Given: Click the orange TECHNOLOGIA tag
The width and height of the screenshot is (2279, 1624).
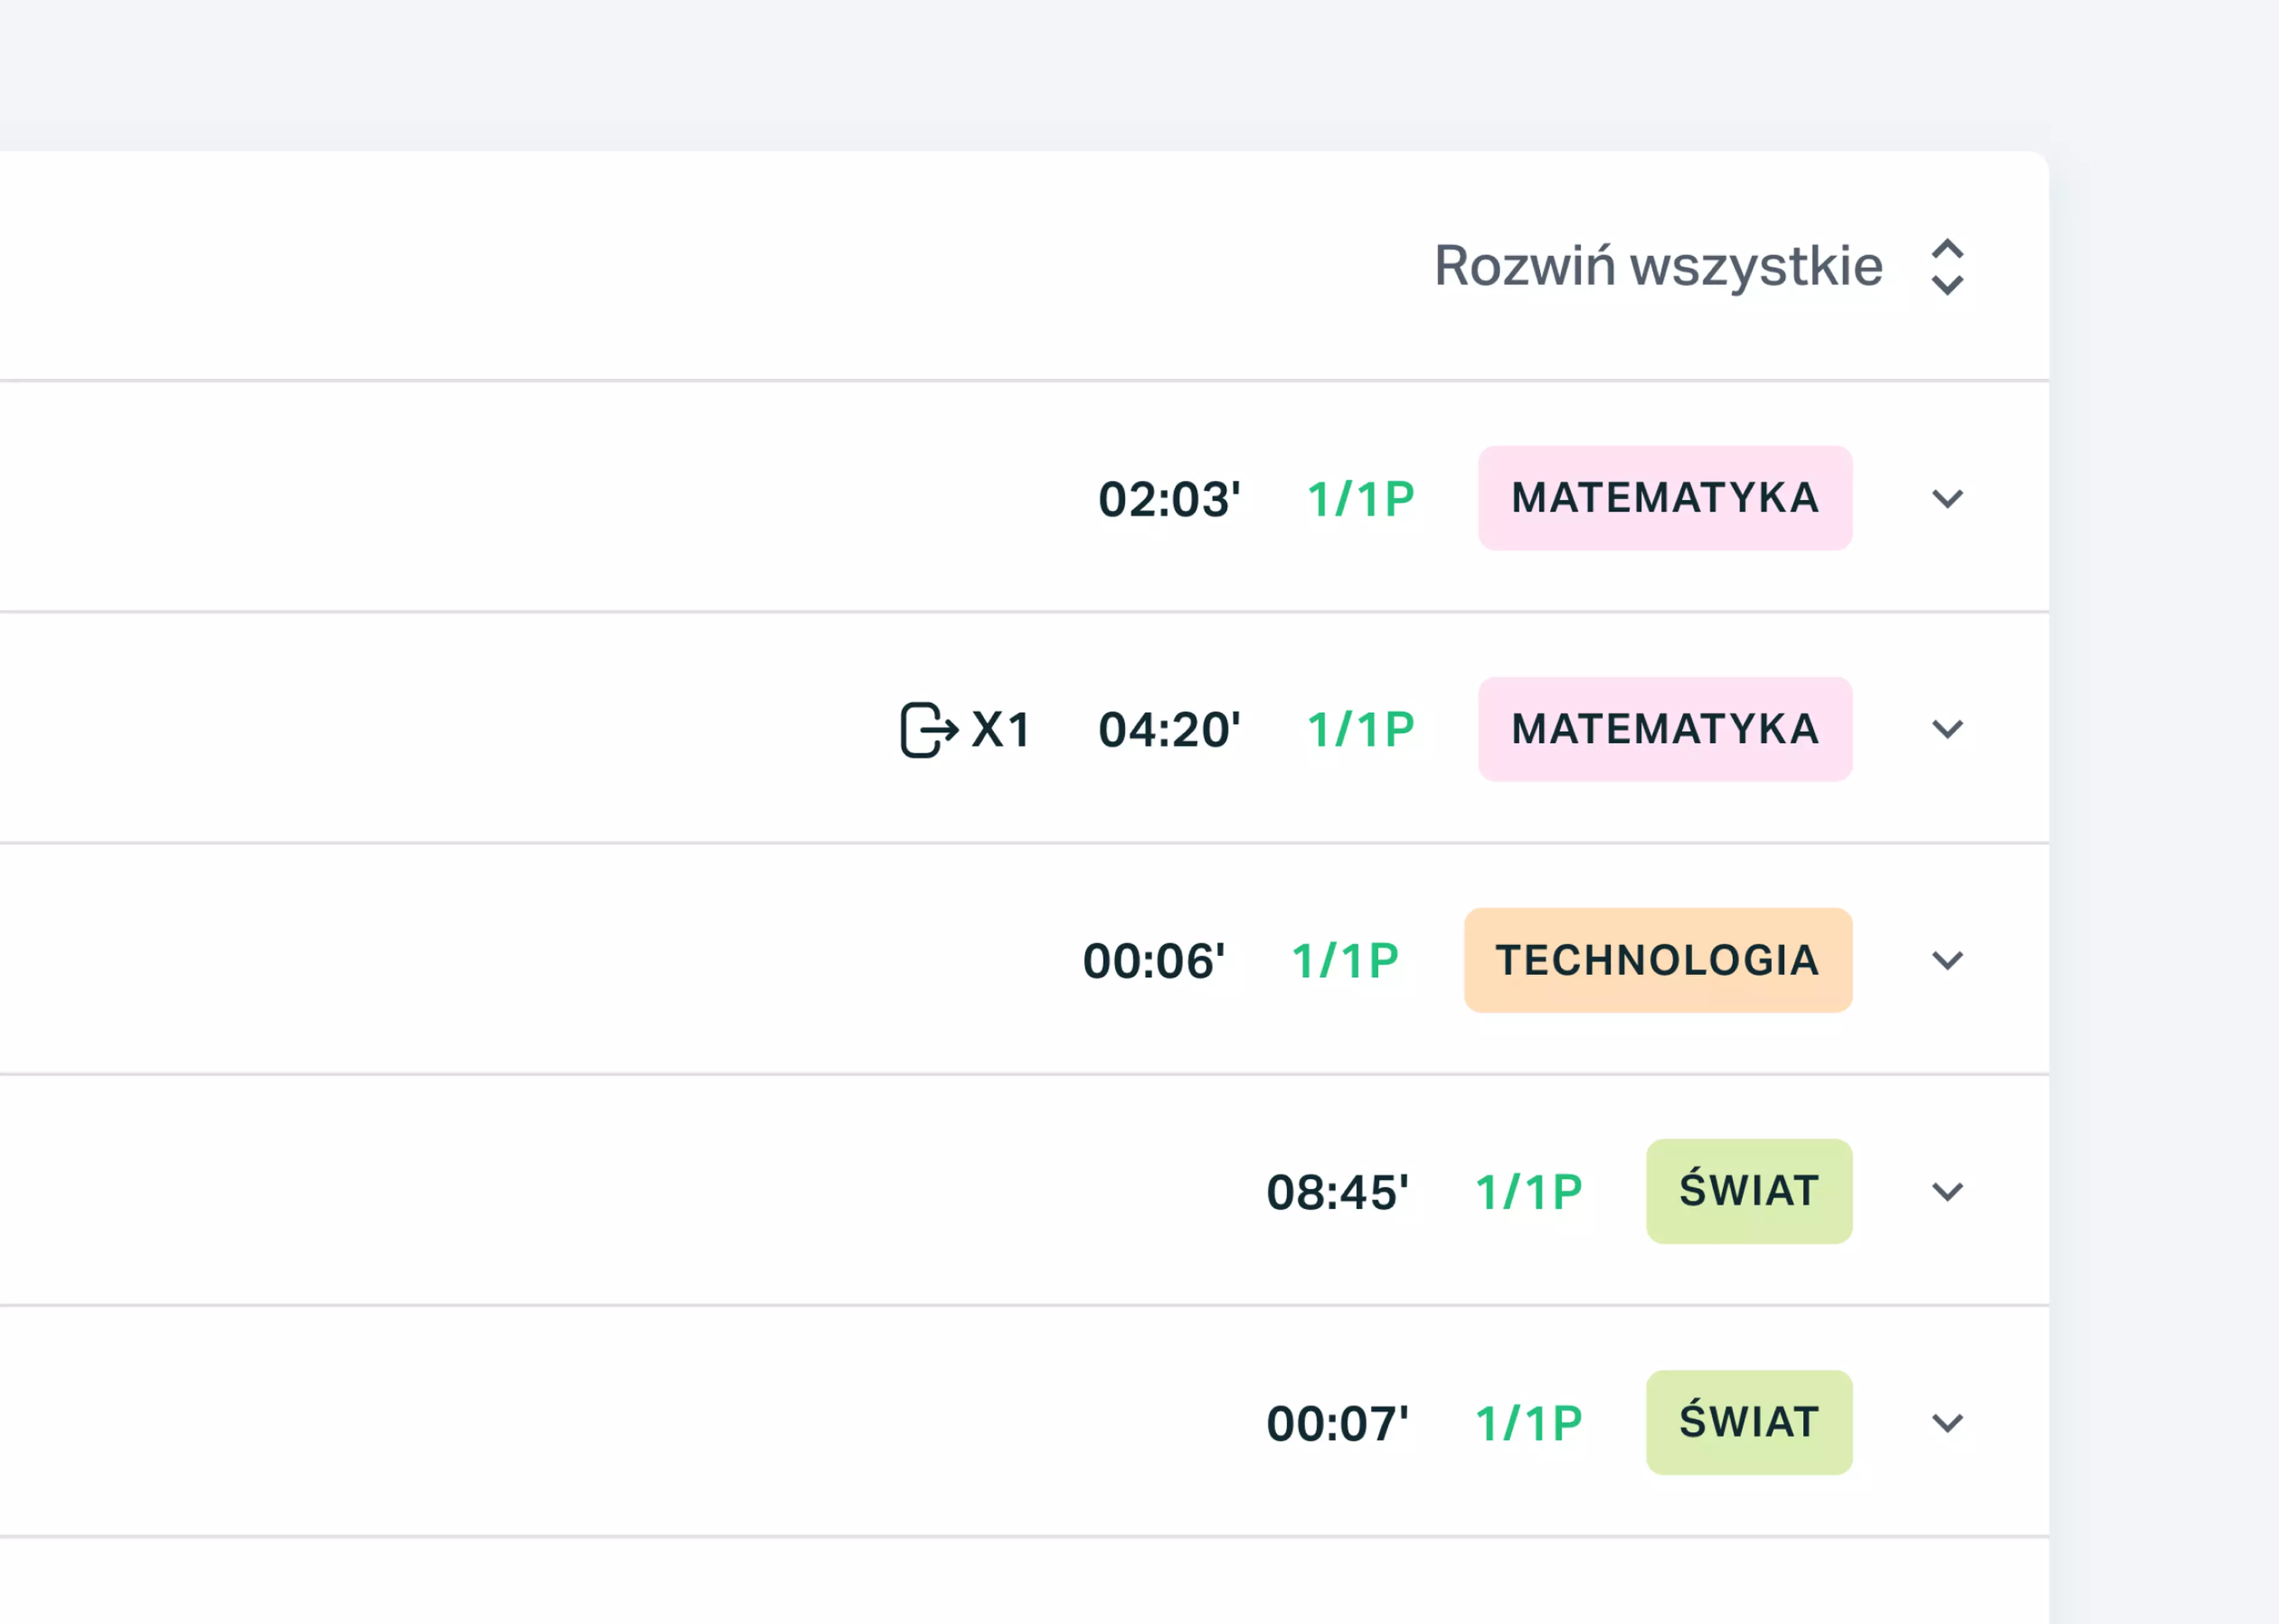Looking at the screenshot, I should tap(1658, 960).
